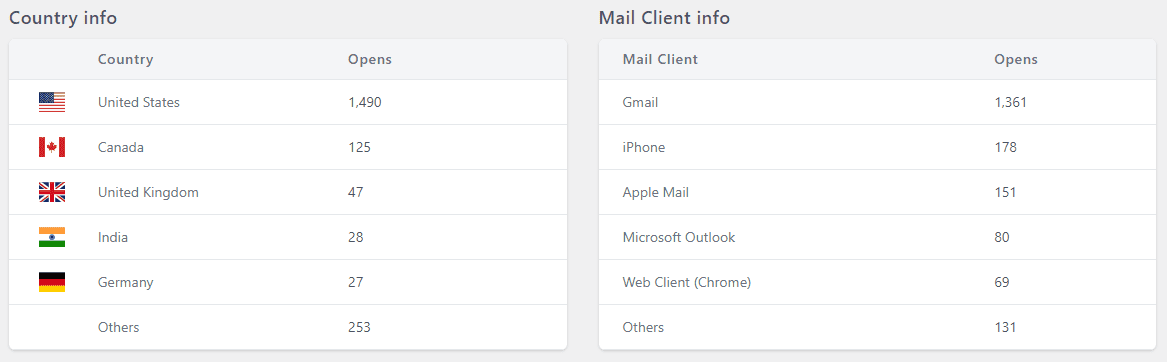Click the Apple Mail entry
The width and height of the screenshot is (1167, 362).
(656, 192)
